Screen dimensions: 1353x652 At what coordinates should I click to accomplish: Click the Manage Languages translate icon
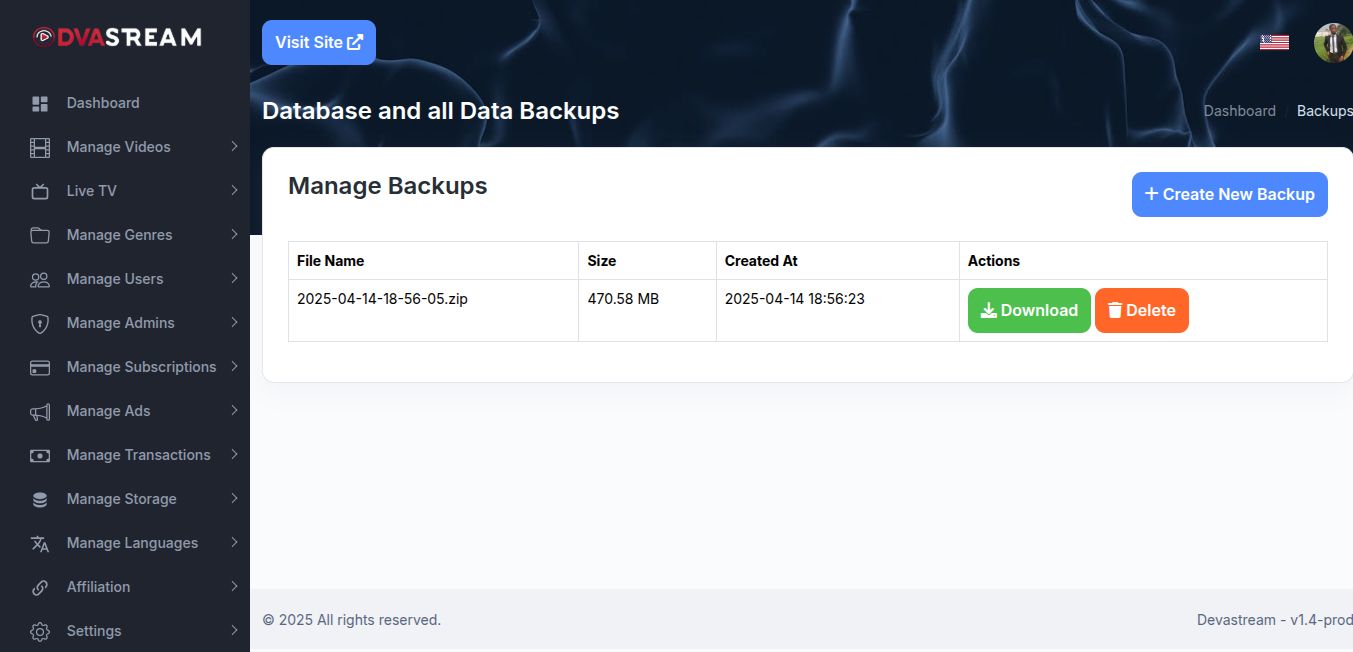tap(40, 543)
